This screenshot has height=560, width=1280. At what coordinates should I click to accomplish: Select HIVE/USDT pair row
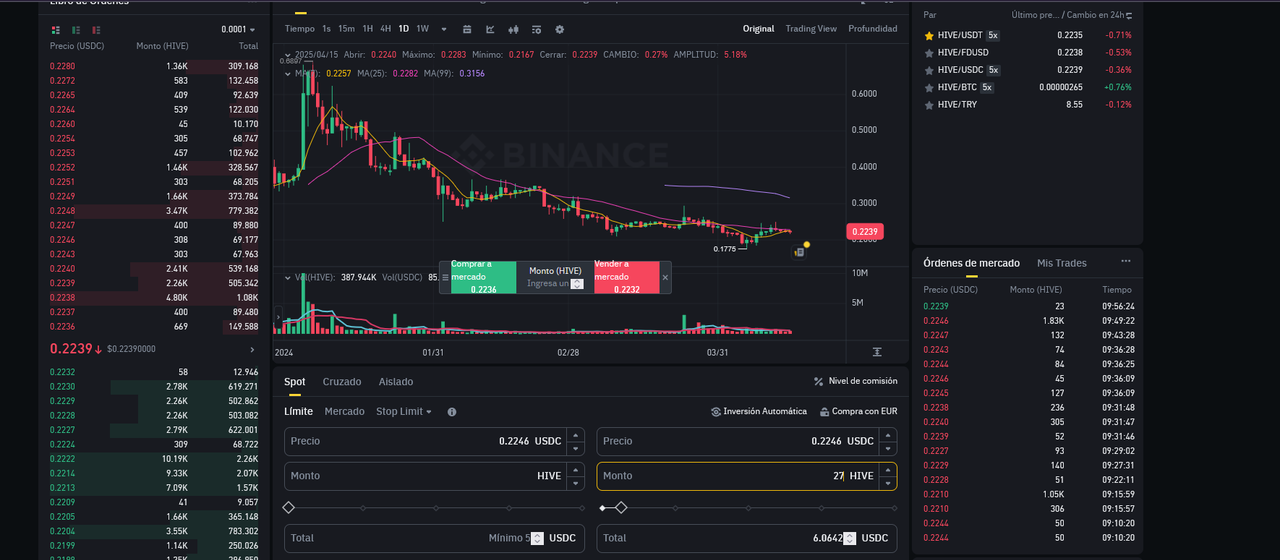1027,35
